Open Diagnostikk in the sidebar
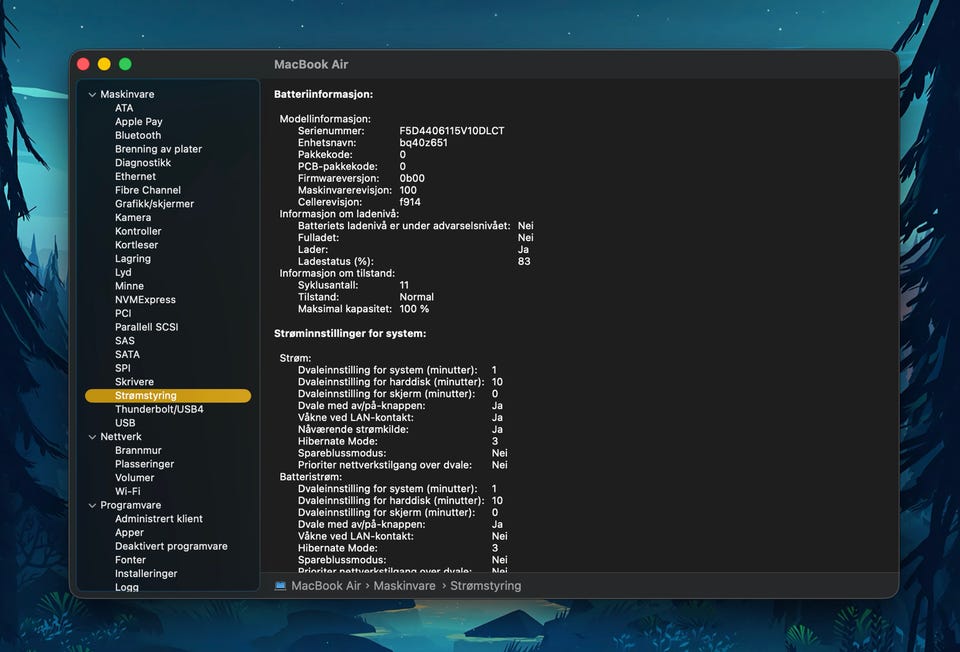The image size is (960, 652). coord(143,163)
